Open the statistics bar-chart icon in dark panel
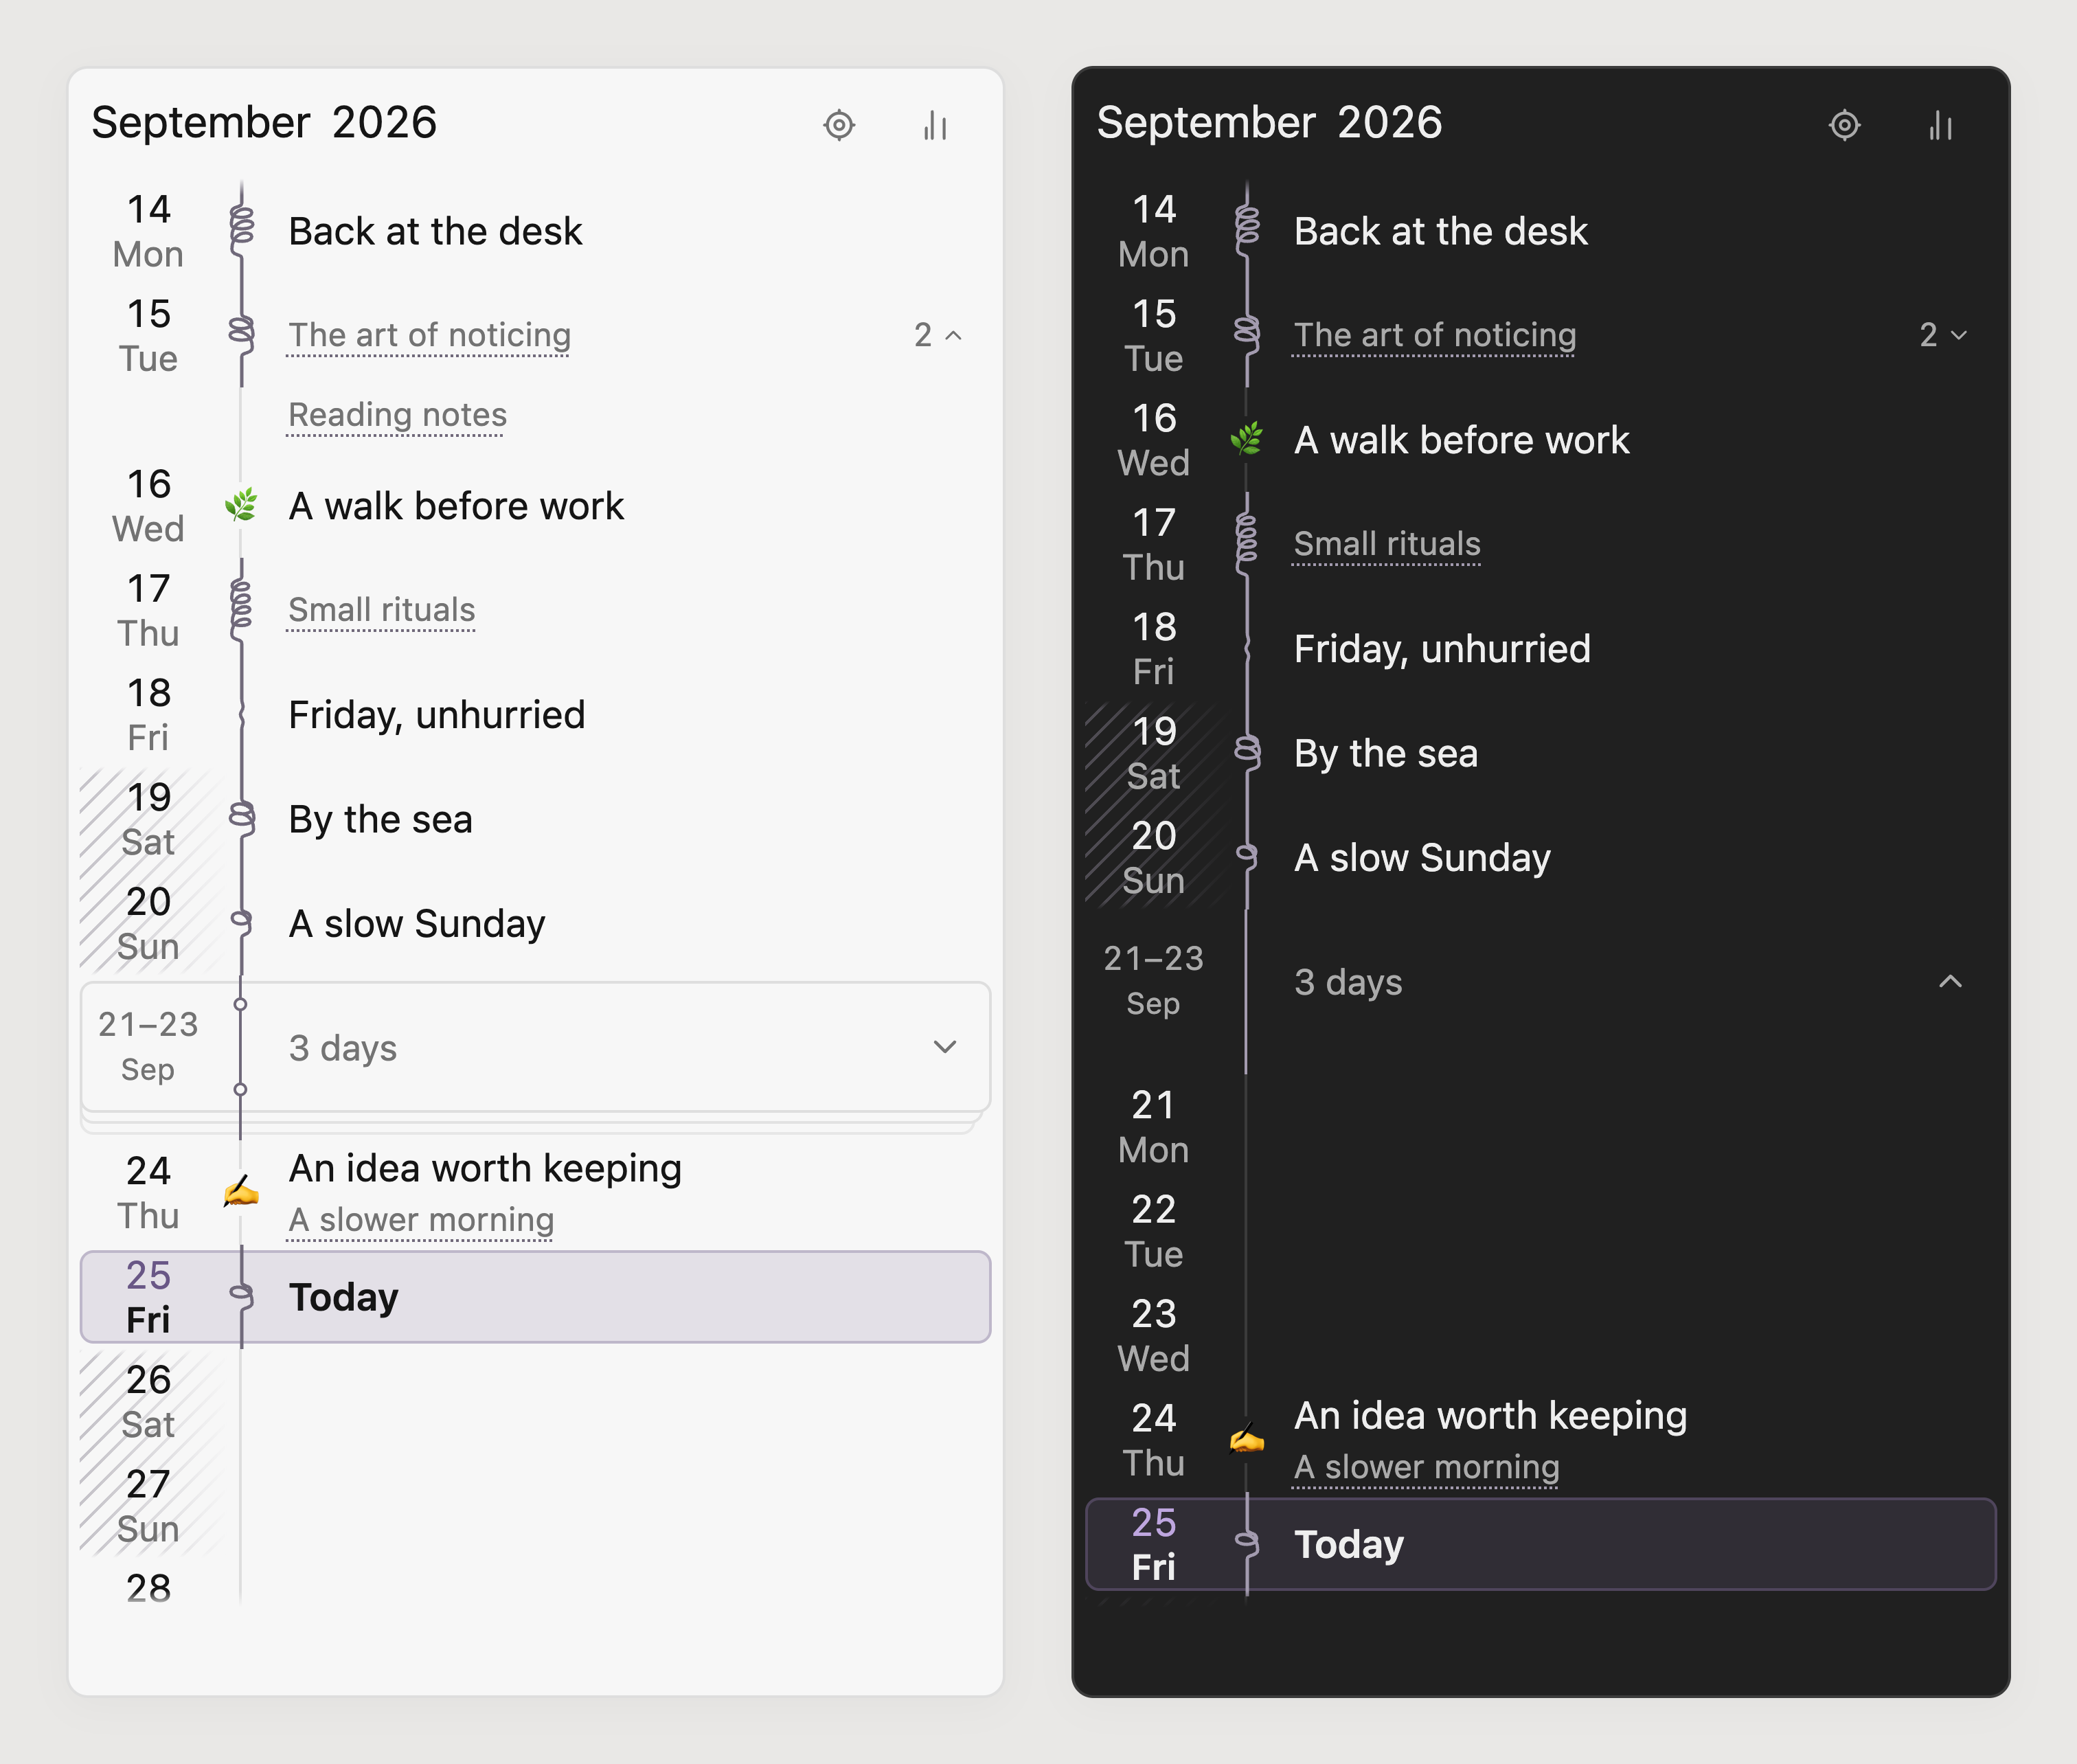 (x=1940, y=125)
